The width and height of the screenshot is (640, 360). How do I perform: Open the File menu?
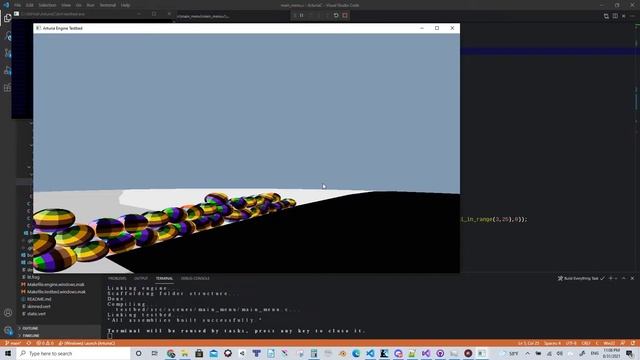click(x=18, y=5)
